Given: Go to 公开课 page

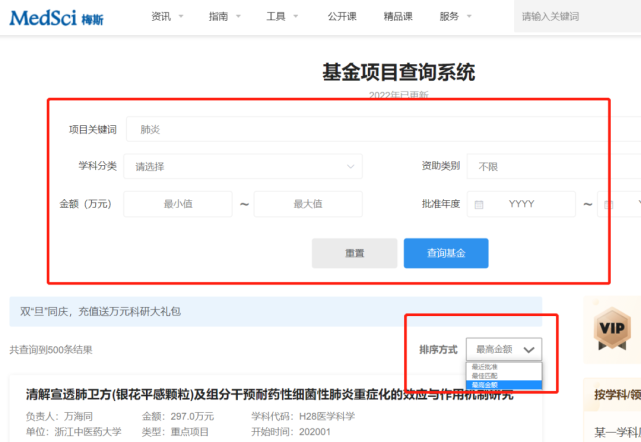Looking at the screenshot, I should coord(342,16).
